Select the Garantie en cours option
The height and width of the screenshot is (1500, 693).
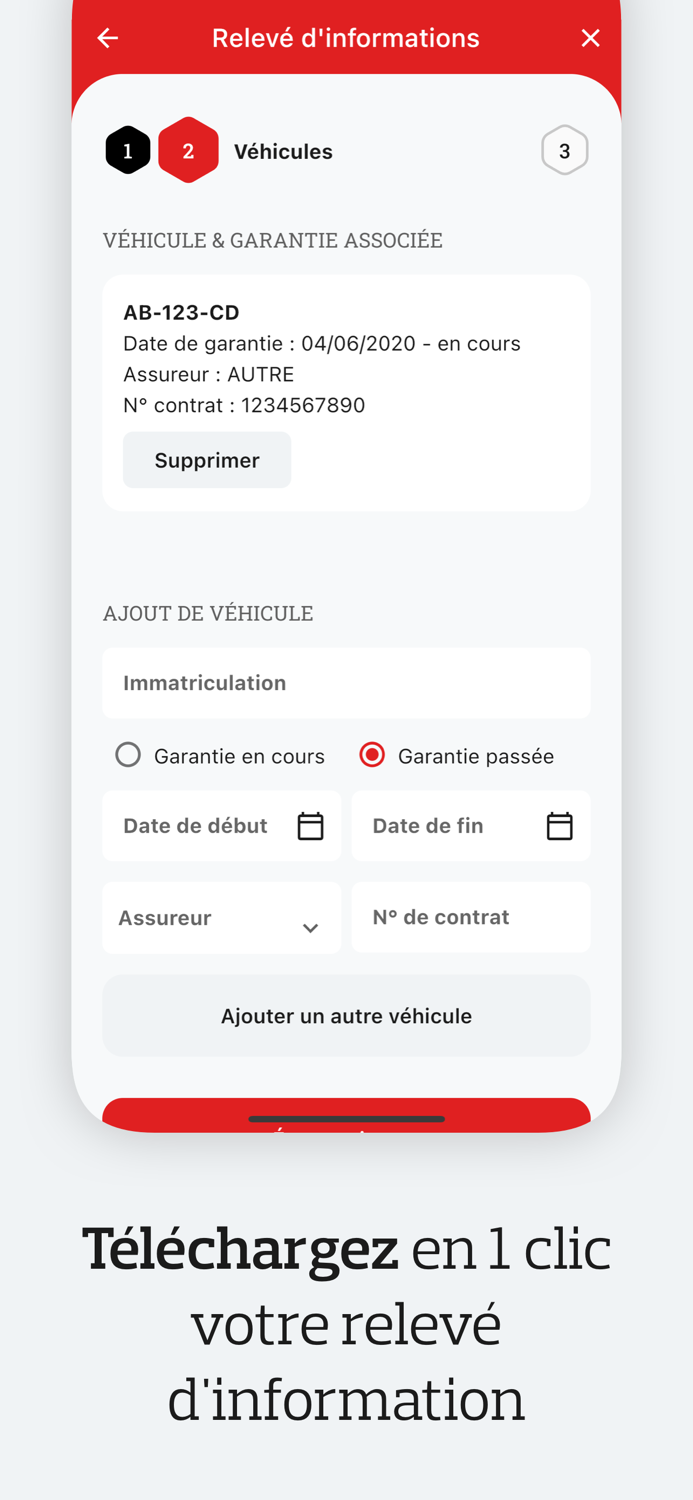[128, 755]
